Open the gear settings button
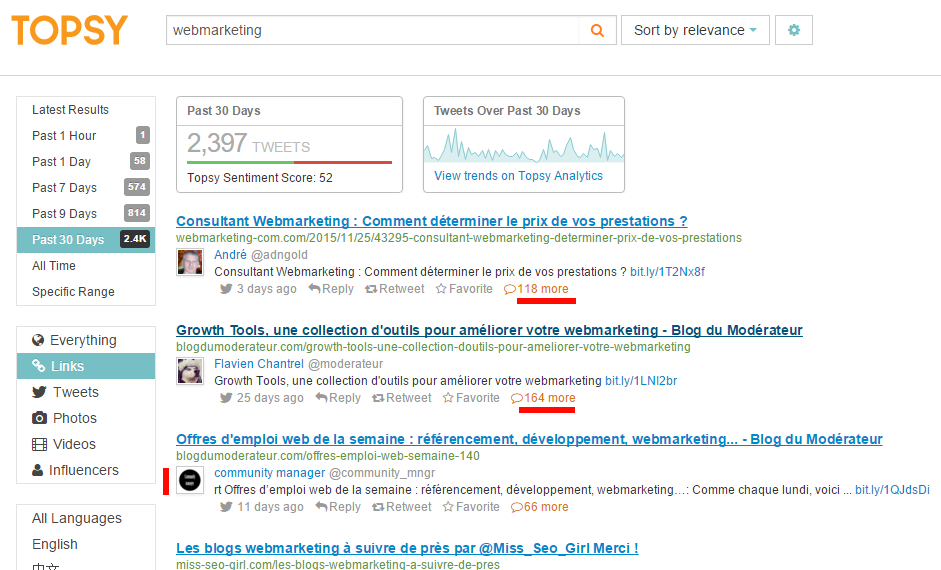 794,30
